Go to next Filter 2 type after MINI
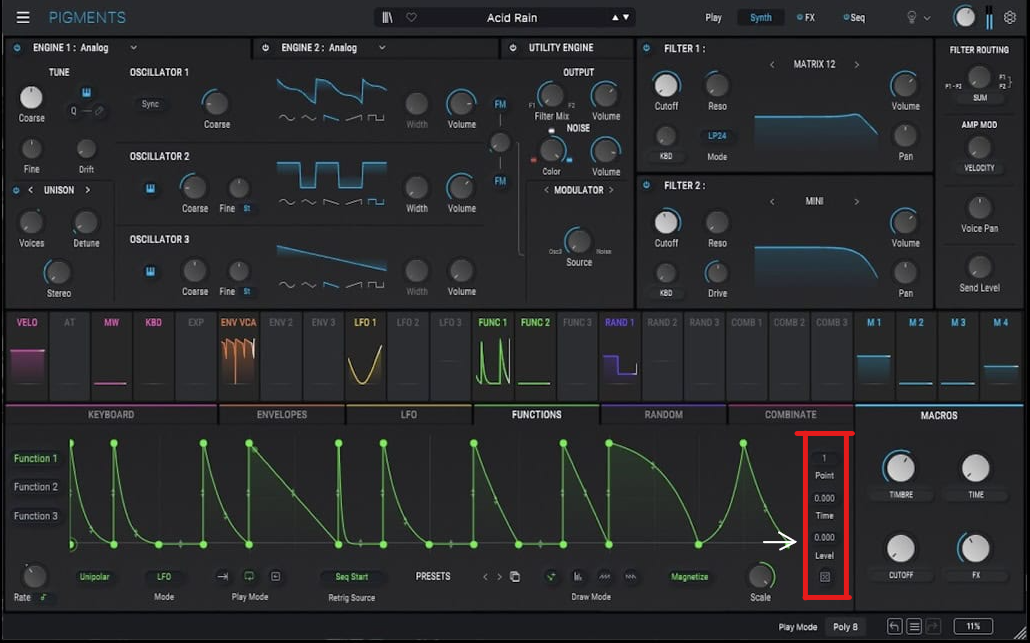Screen dimensions: 1030x643 857,202
